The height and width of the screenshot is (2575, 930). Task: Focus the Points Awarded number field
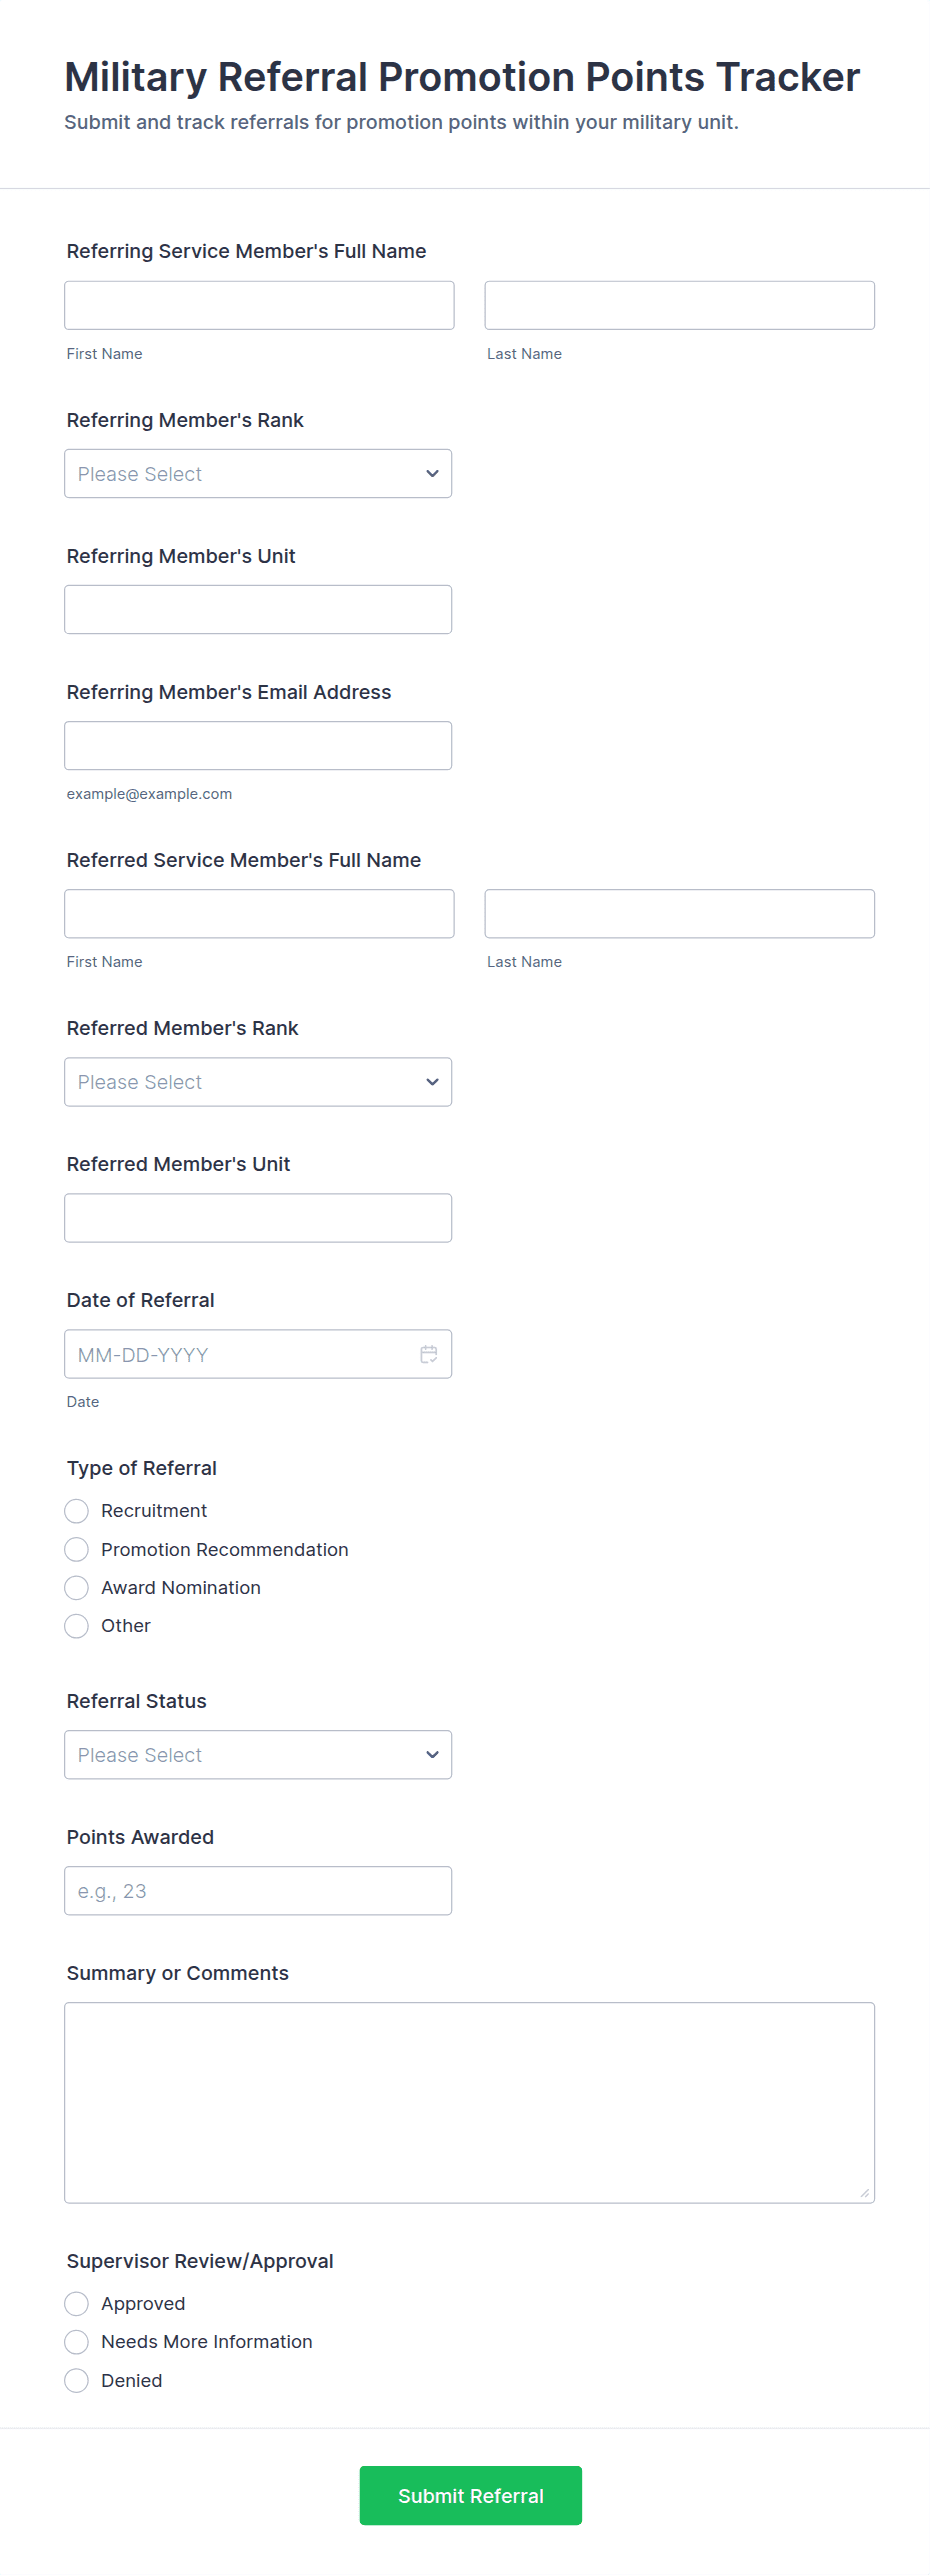pyautogui.click(x=258, y=1891)
